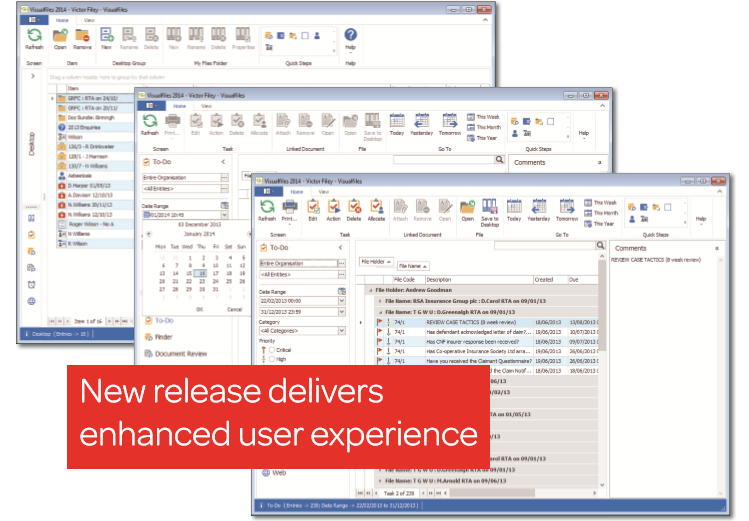This screenshot has height=521, width=749.
Task: Select the High priority option
Action: point(272,359)
